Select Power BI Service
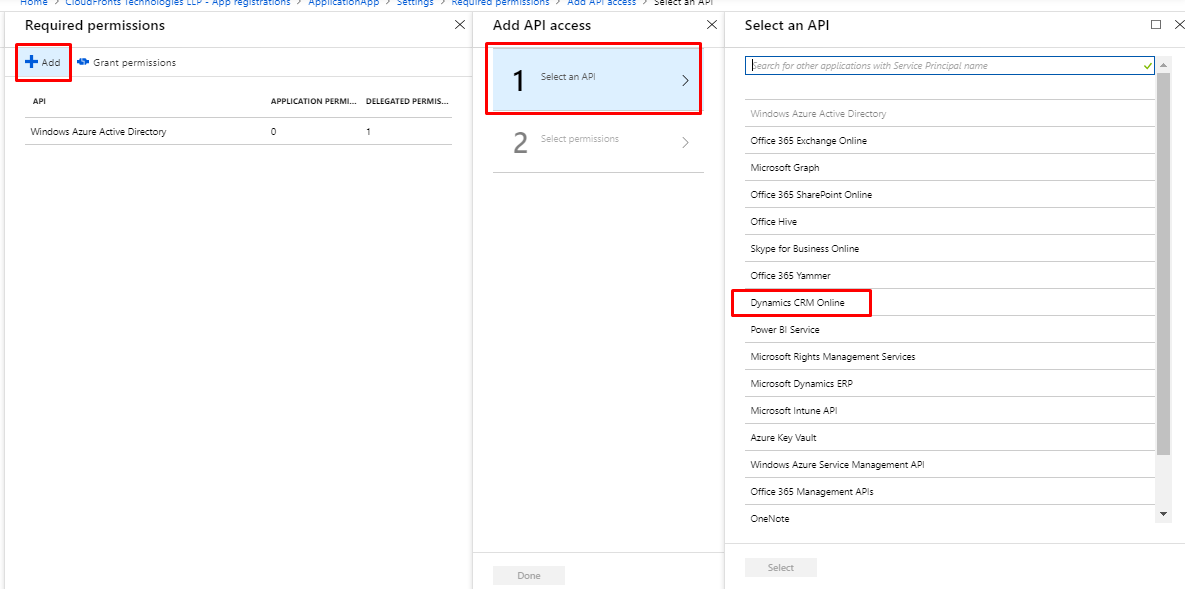Viewport: 1185px width, 589px height. (950, 330)
